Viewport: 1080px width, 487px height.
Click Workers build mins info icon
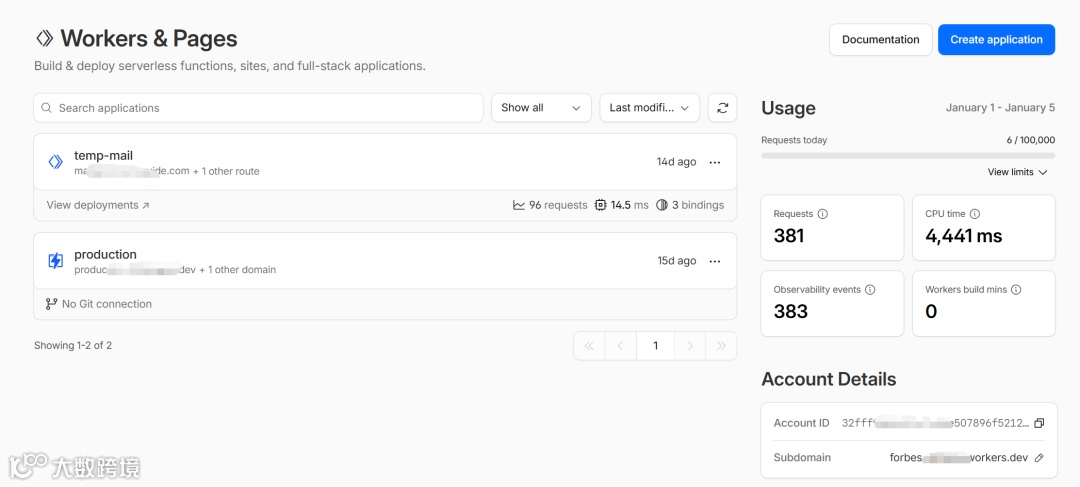(1016, 290)
